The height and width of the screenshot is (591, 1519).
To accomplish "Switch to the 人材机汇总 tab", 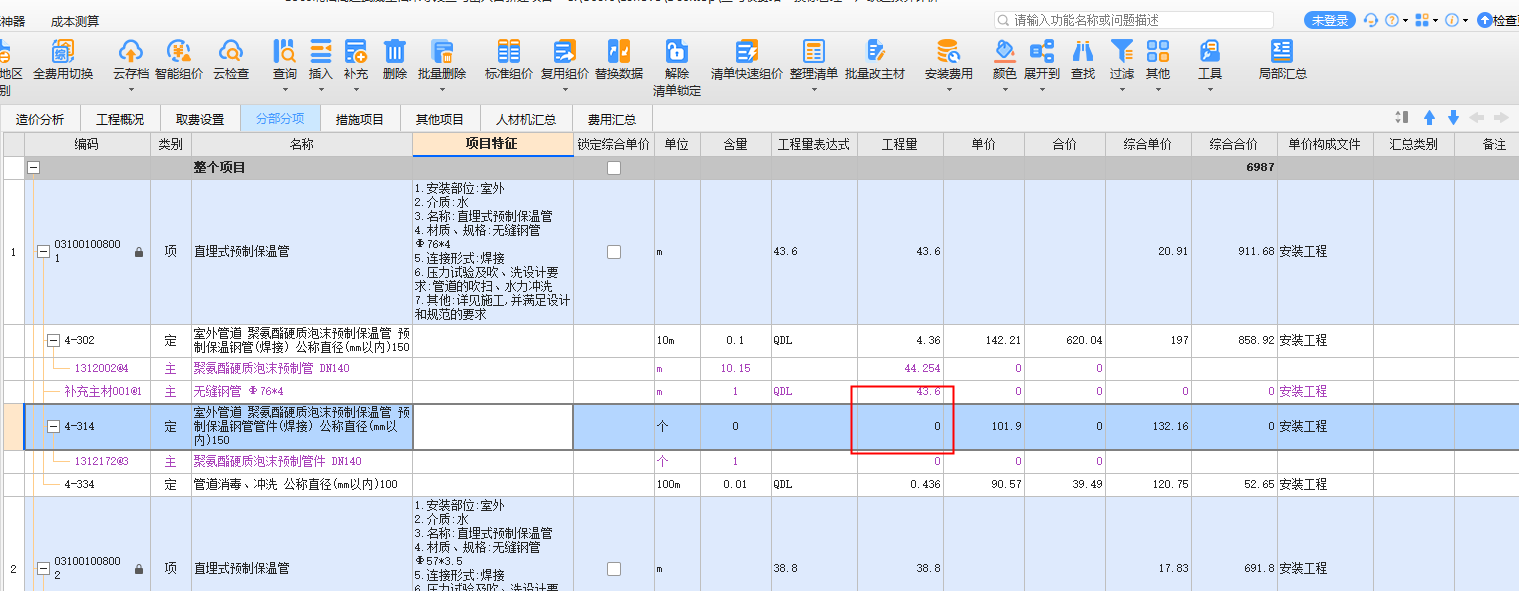I will [x=526, y=119].
